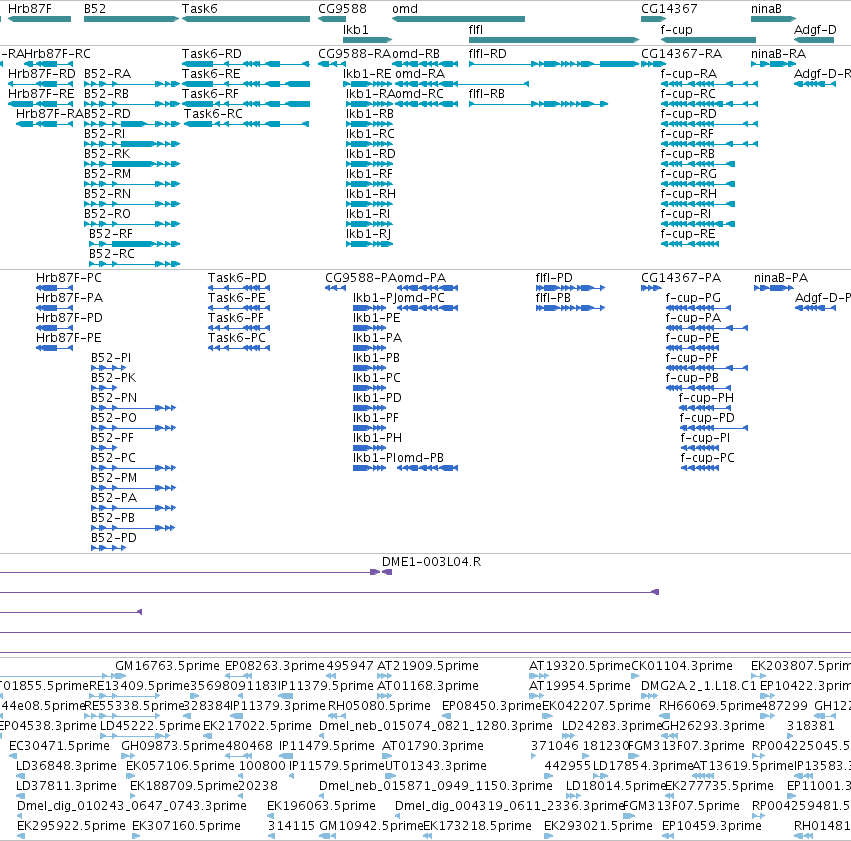
Task: Click transcript label Task6-RE
Action: pos(211,74)
